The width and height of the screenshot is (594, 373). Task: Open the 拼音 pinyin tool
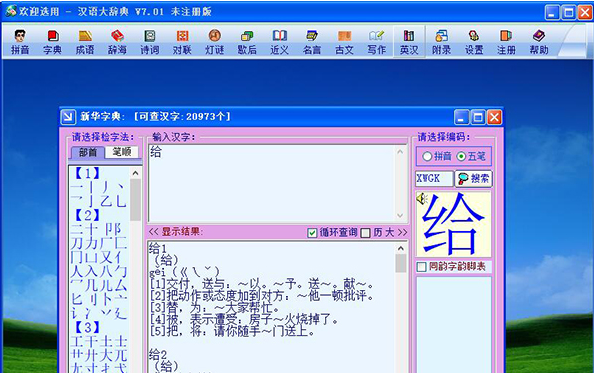pyautogui.click(x=20, y=42)
